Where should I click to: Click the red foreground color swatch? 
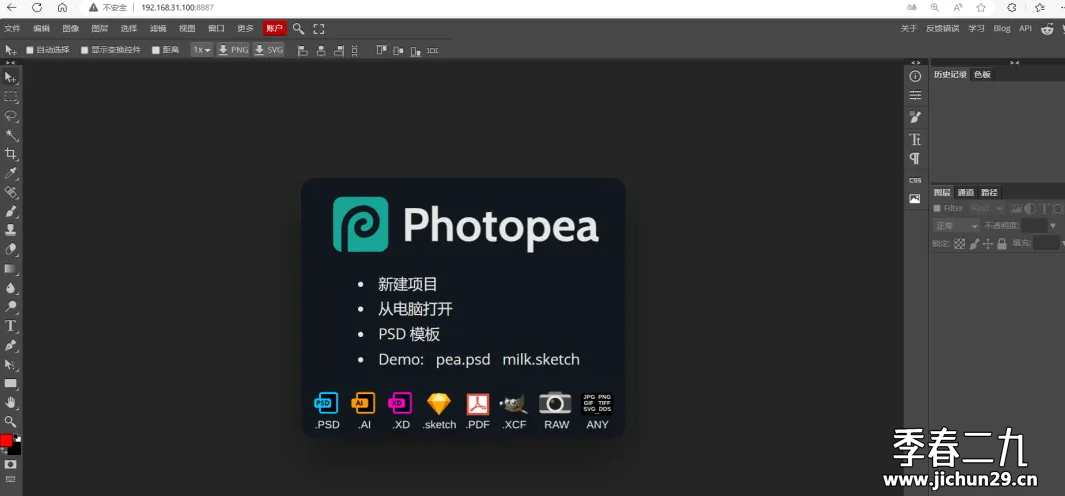6,440
